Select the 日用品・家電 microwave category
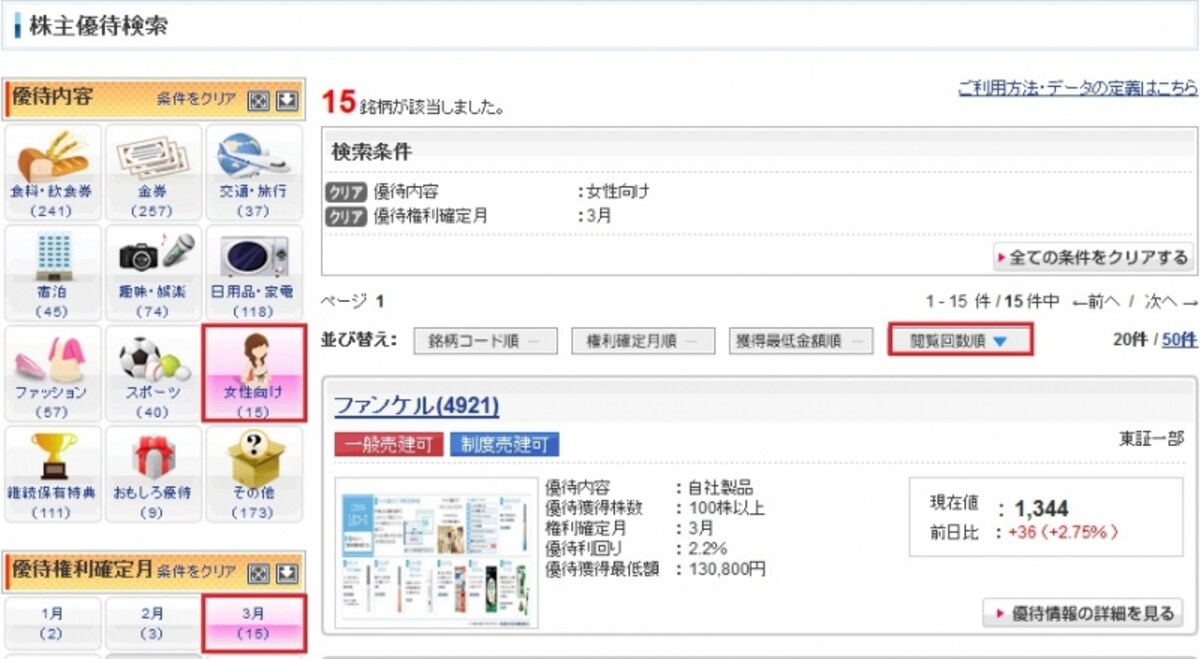Image resolution: width=1200 pixels, height=659 pixels. tap(253, 273)
